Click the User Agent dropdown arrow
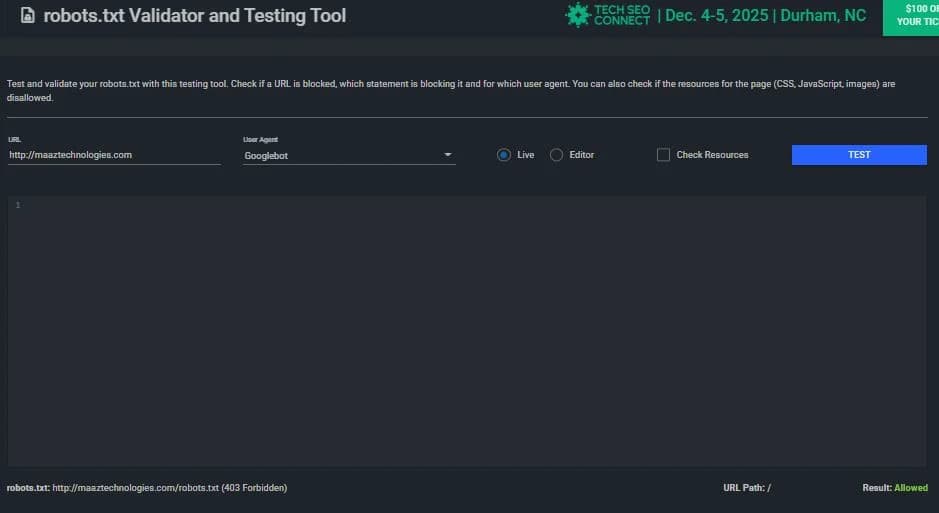The image size is (939, 513). (x=447, y=155)
